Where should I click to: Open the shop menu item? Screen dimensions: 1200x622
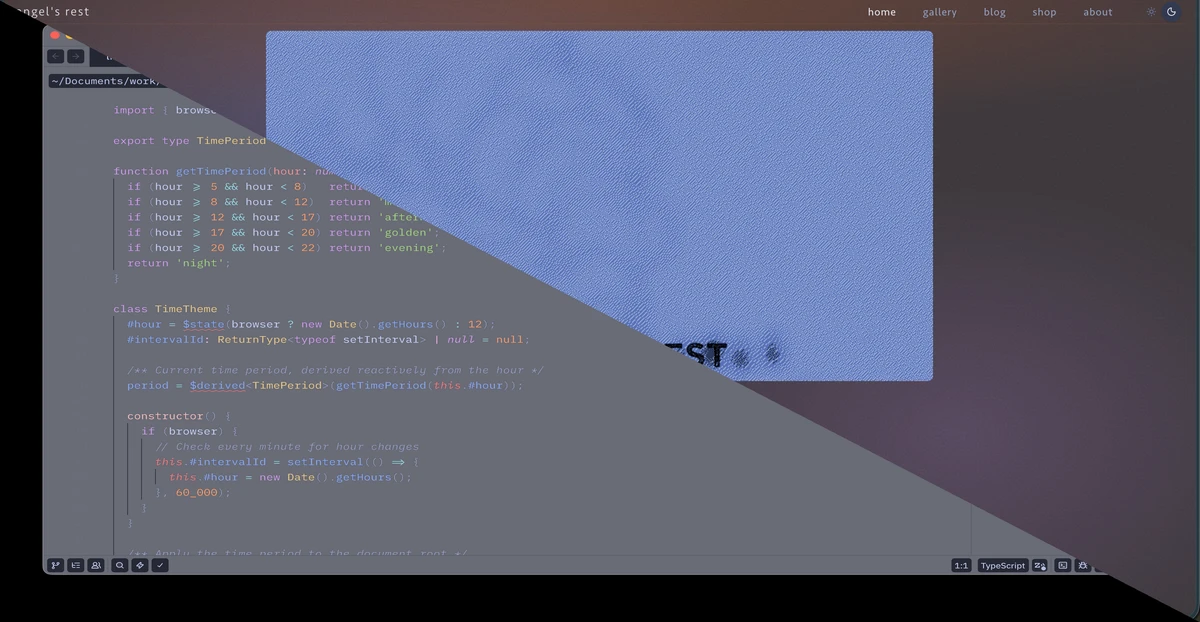[1044, 11]
